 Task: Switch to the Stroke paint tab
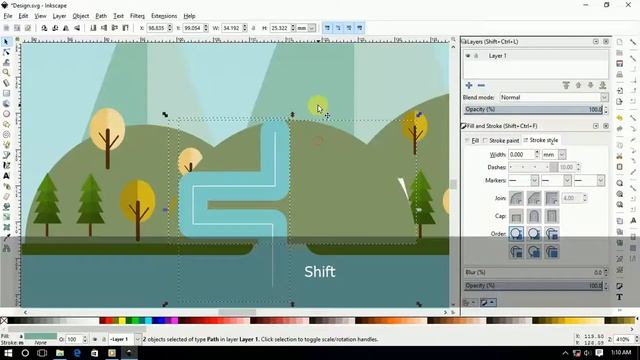click(501, 140)
